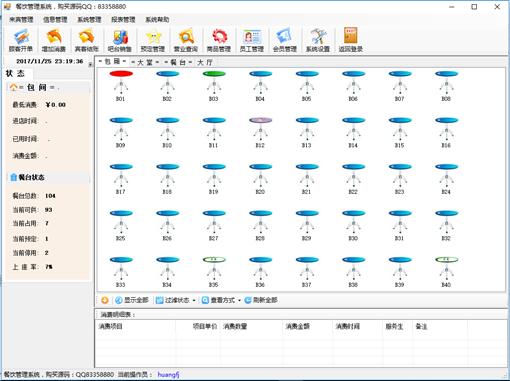Open the 报表管理 menu
The height and width of the screenshot is (381, 510).
tap(123, 20)
